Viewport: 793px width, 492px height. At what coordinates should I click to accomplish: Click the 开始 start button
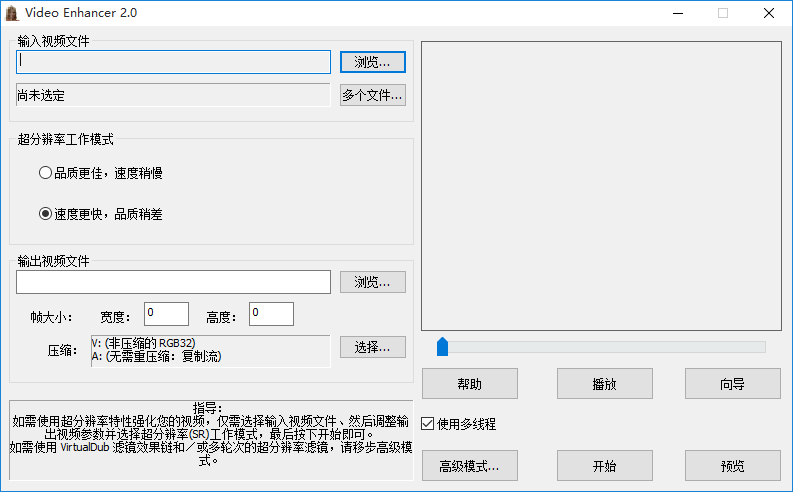pyautogui.click(x=605, y=466)
